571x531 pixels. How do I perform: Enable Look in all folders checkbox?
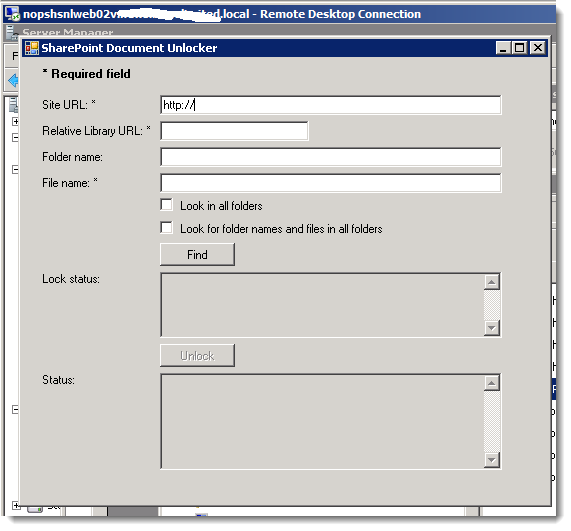tap(166, 205)
